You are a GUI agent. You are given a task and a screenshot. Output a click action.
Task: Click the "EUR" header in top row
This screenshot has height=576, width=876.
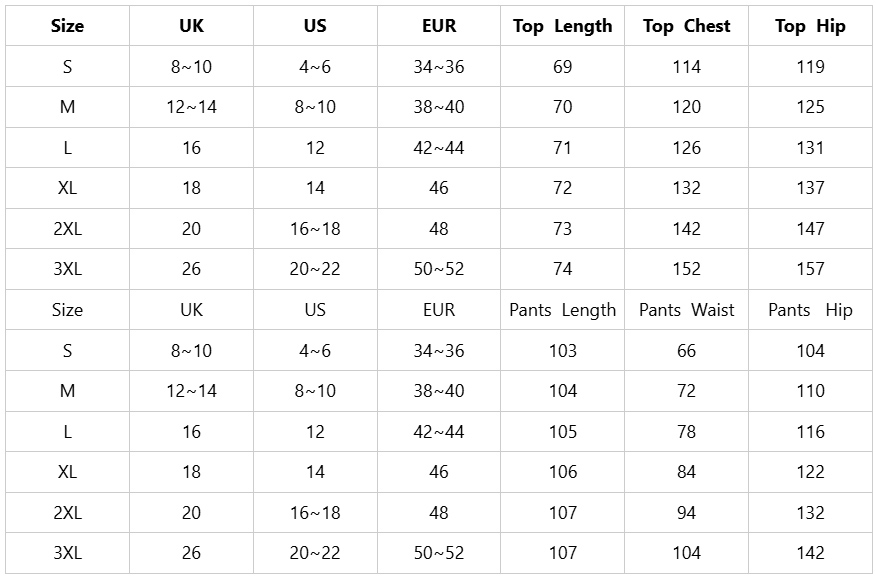(x=439, y=26)
